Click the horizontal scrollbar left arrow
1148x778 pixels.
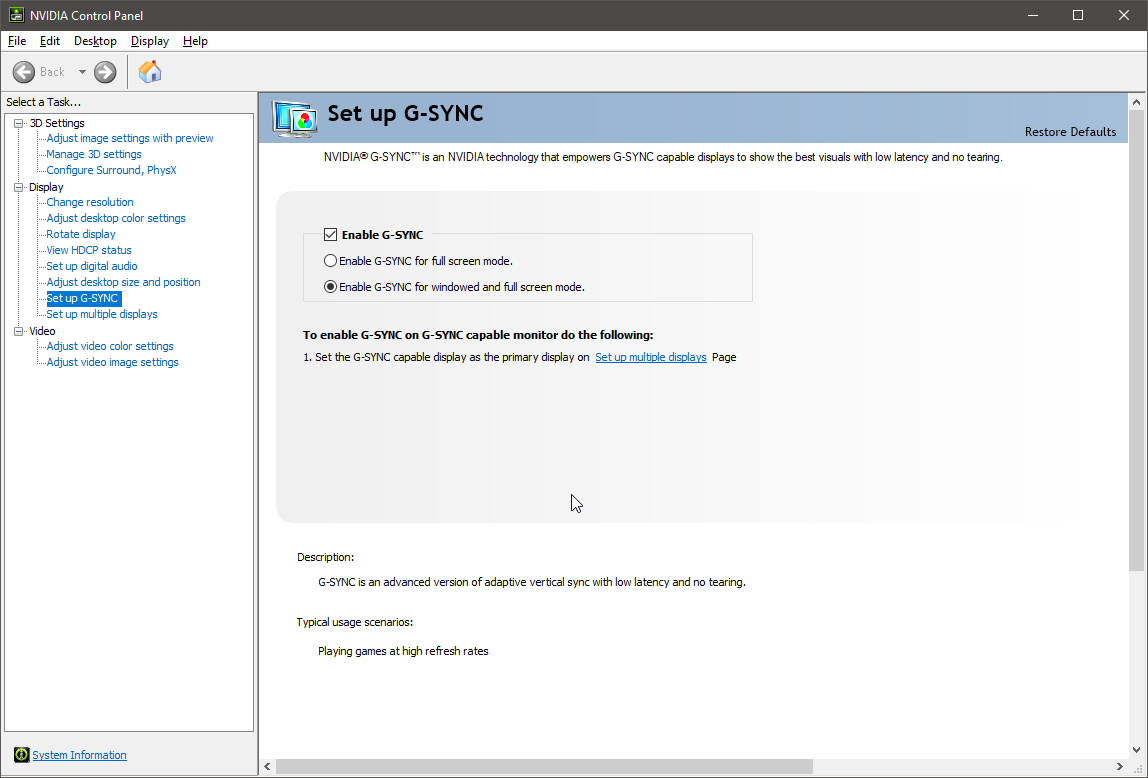click(x=267, y=767)
